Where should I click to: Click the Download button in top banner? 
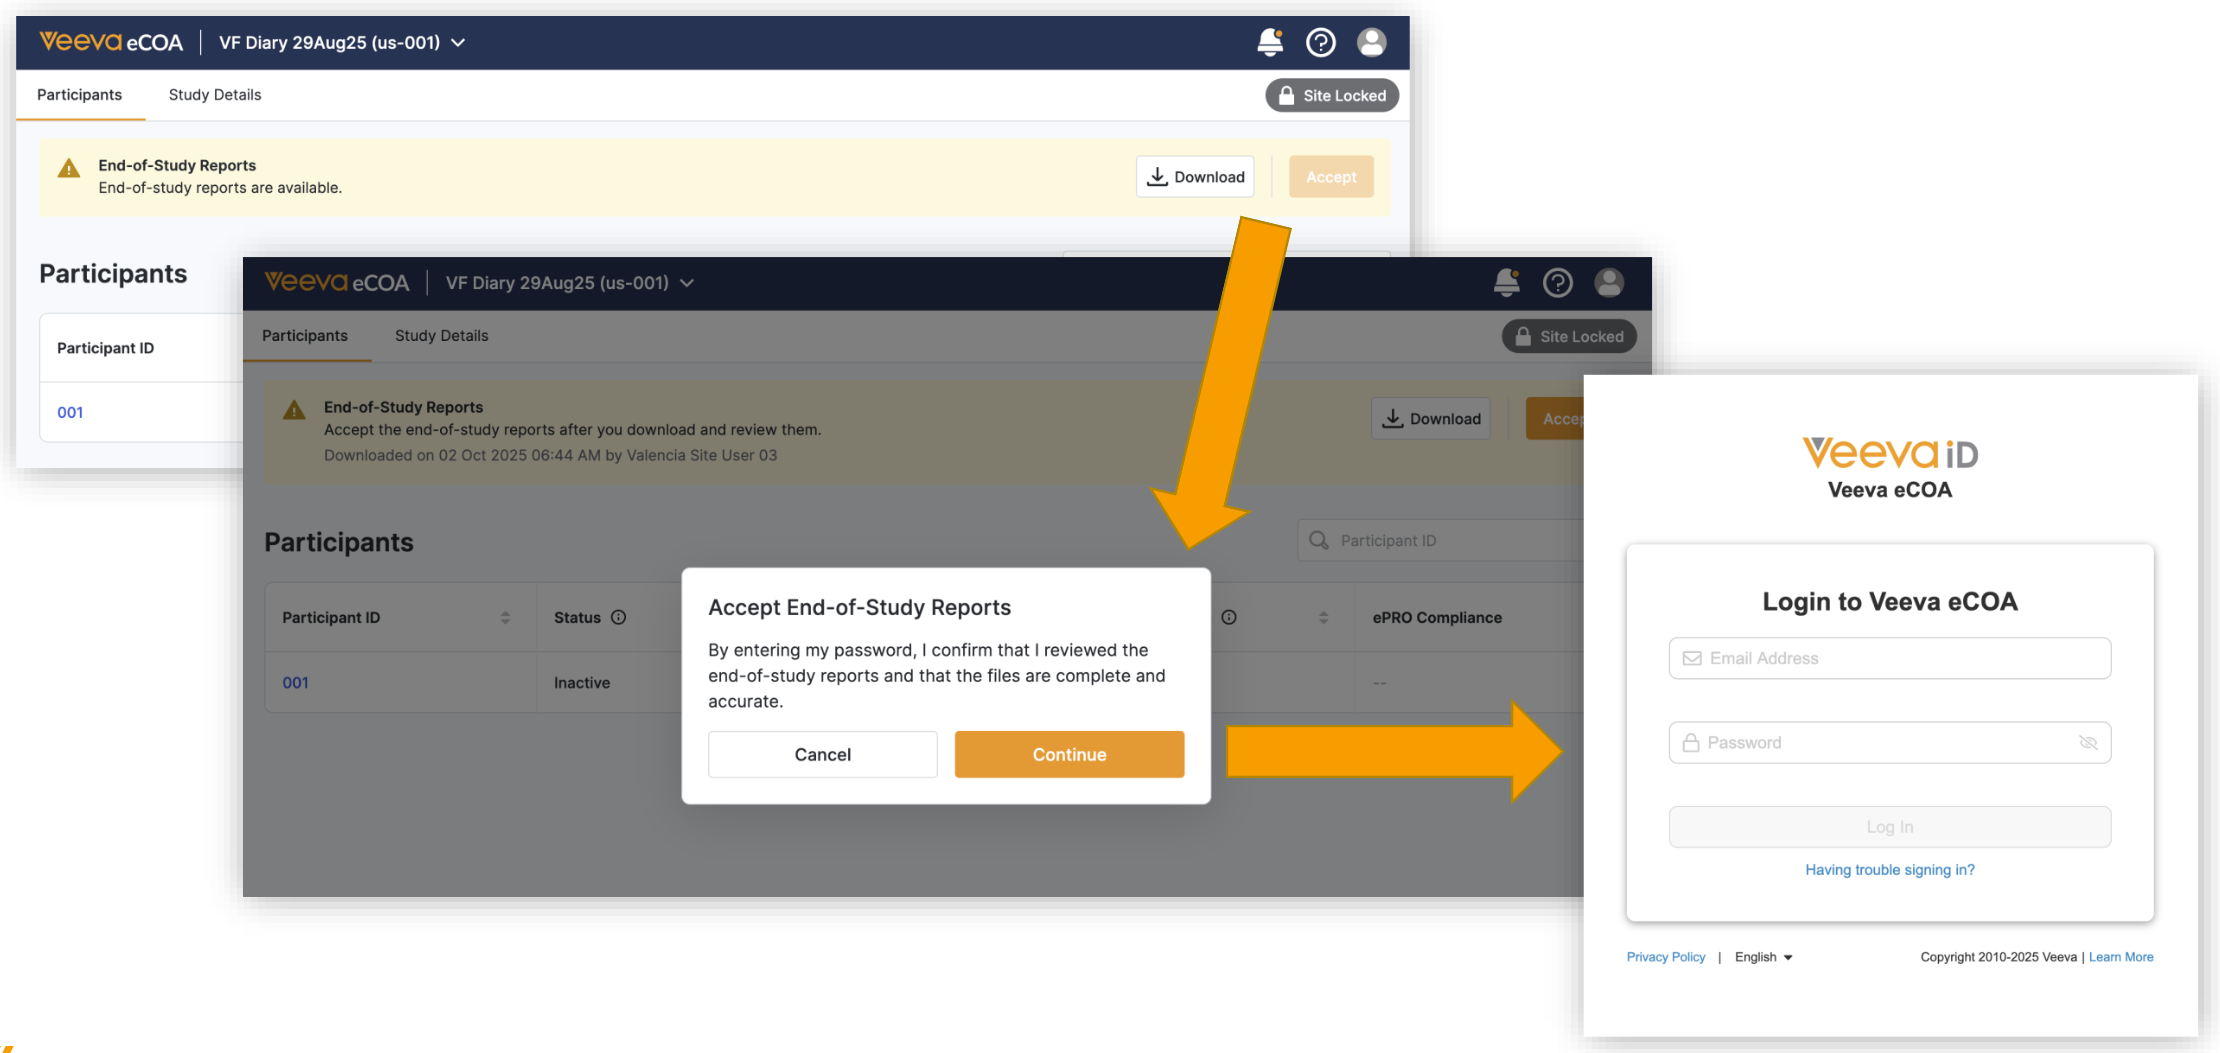[1195, 177]
